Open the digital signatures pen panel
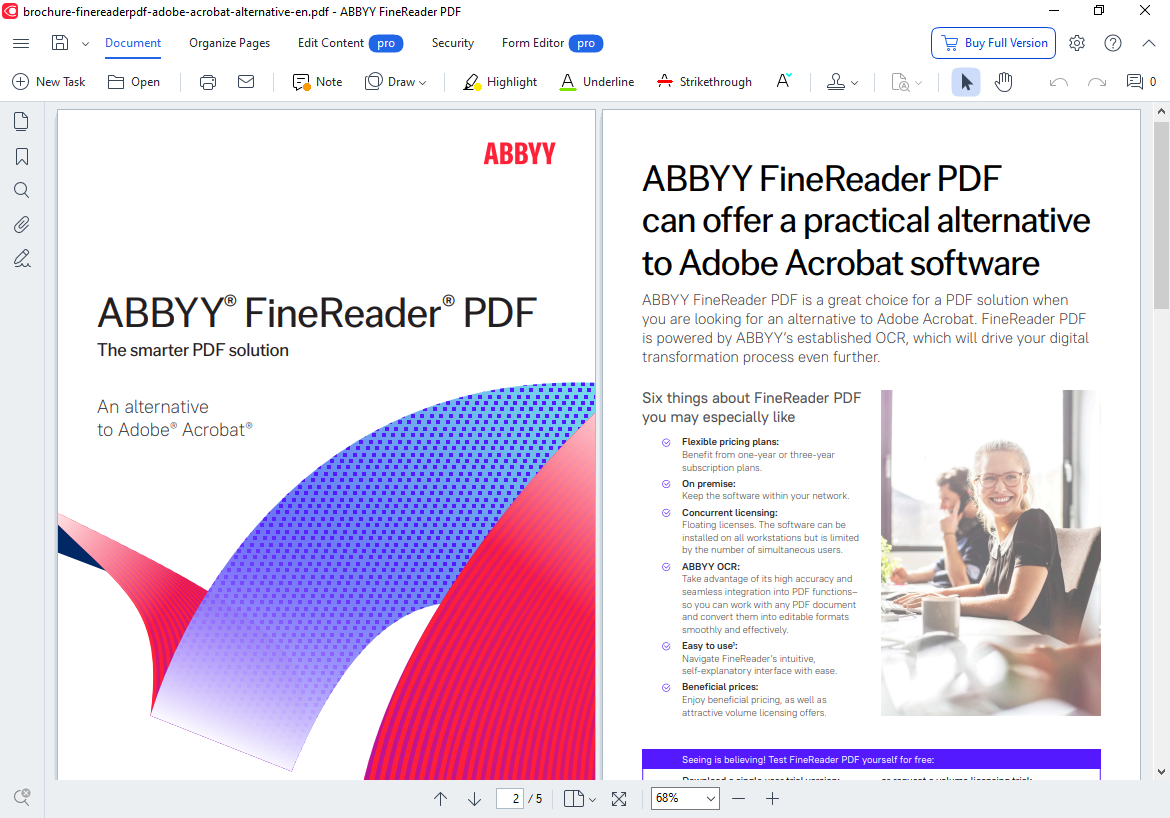This screenshot has height=818, width=1170. coord(22,259)
